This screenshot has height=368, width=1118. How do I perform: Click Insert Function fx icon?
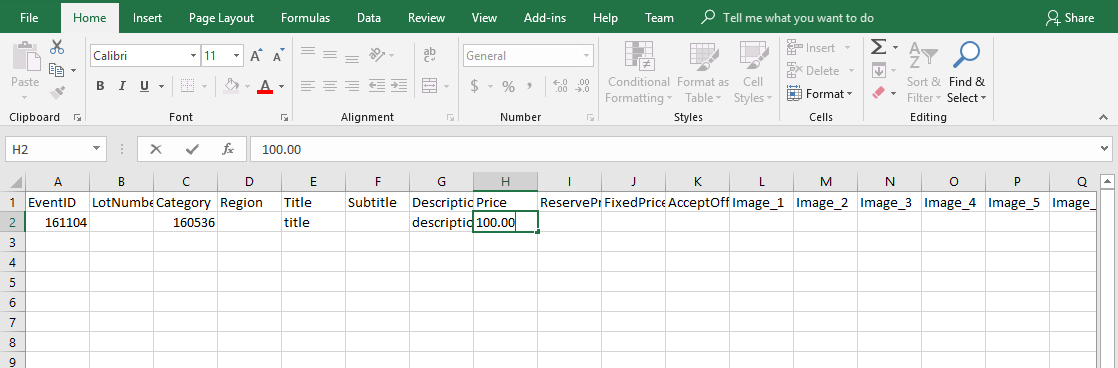(228, 149)
